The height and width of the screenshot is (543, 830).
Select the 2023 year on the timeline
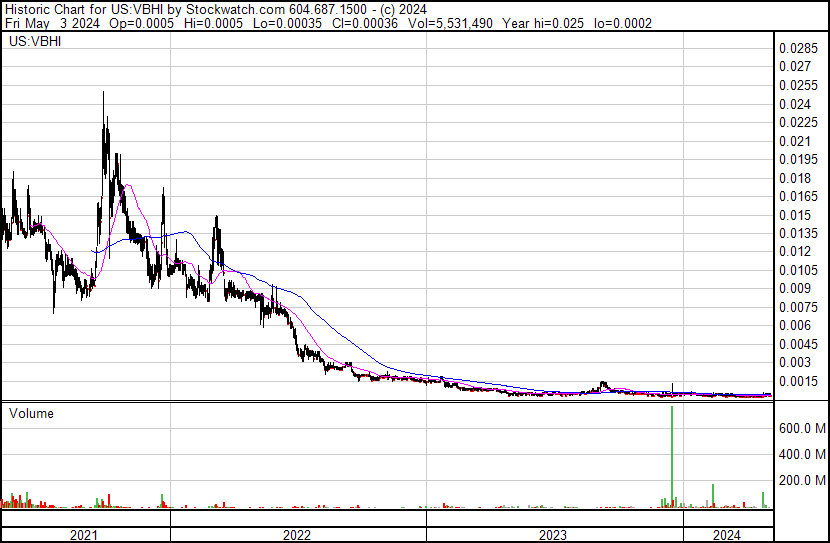point(553,535)
